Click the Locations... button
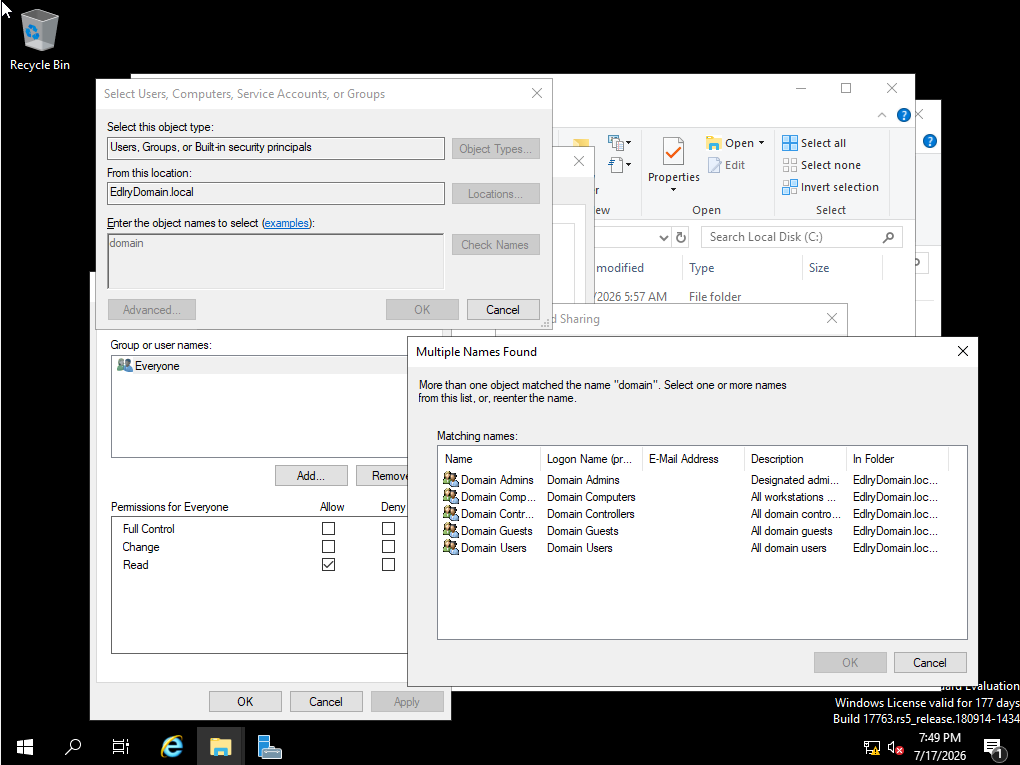Viewport: 1020px width, 765px height. 496,194
